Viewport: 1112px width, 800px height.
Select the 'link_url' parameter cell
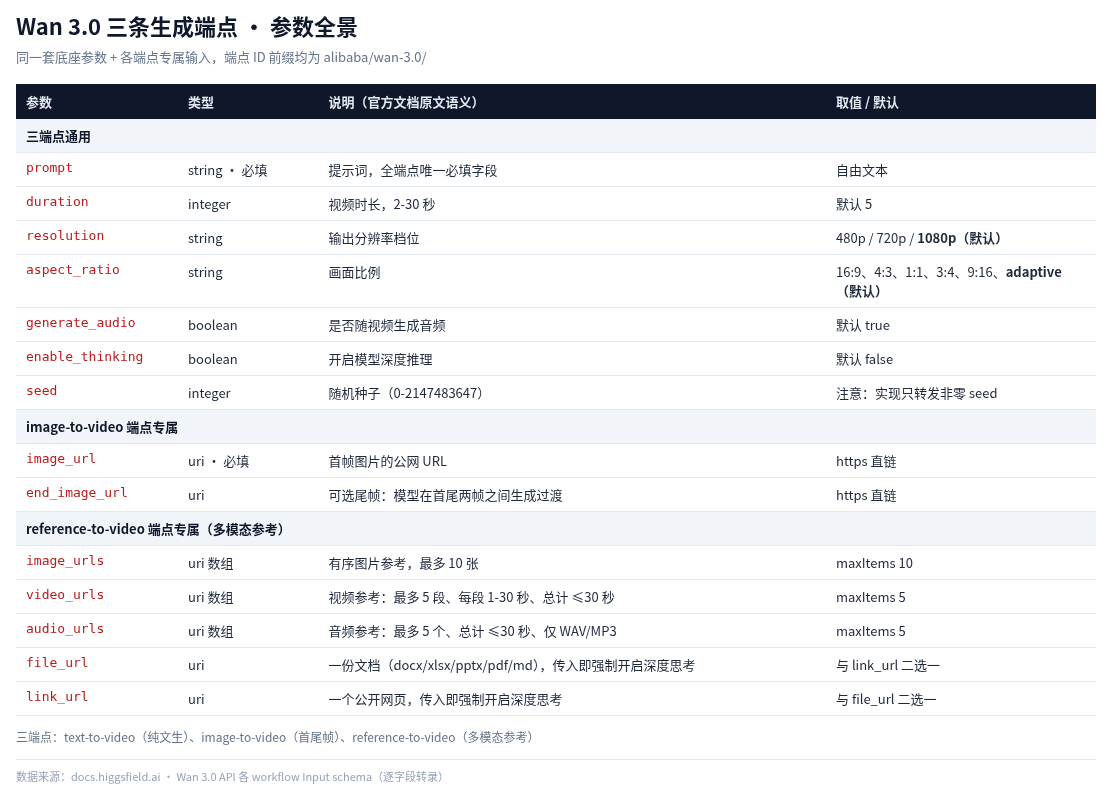point(97,699)
